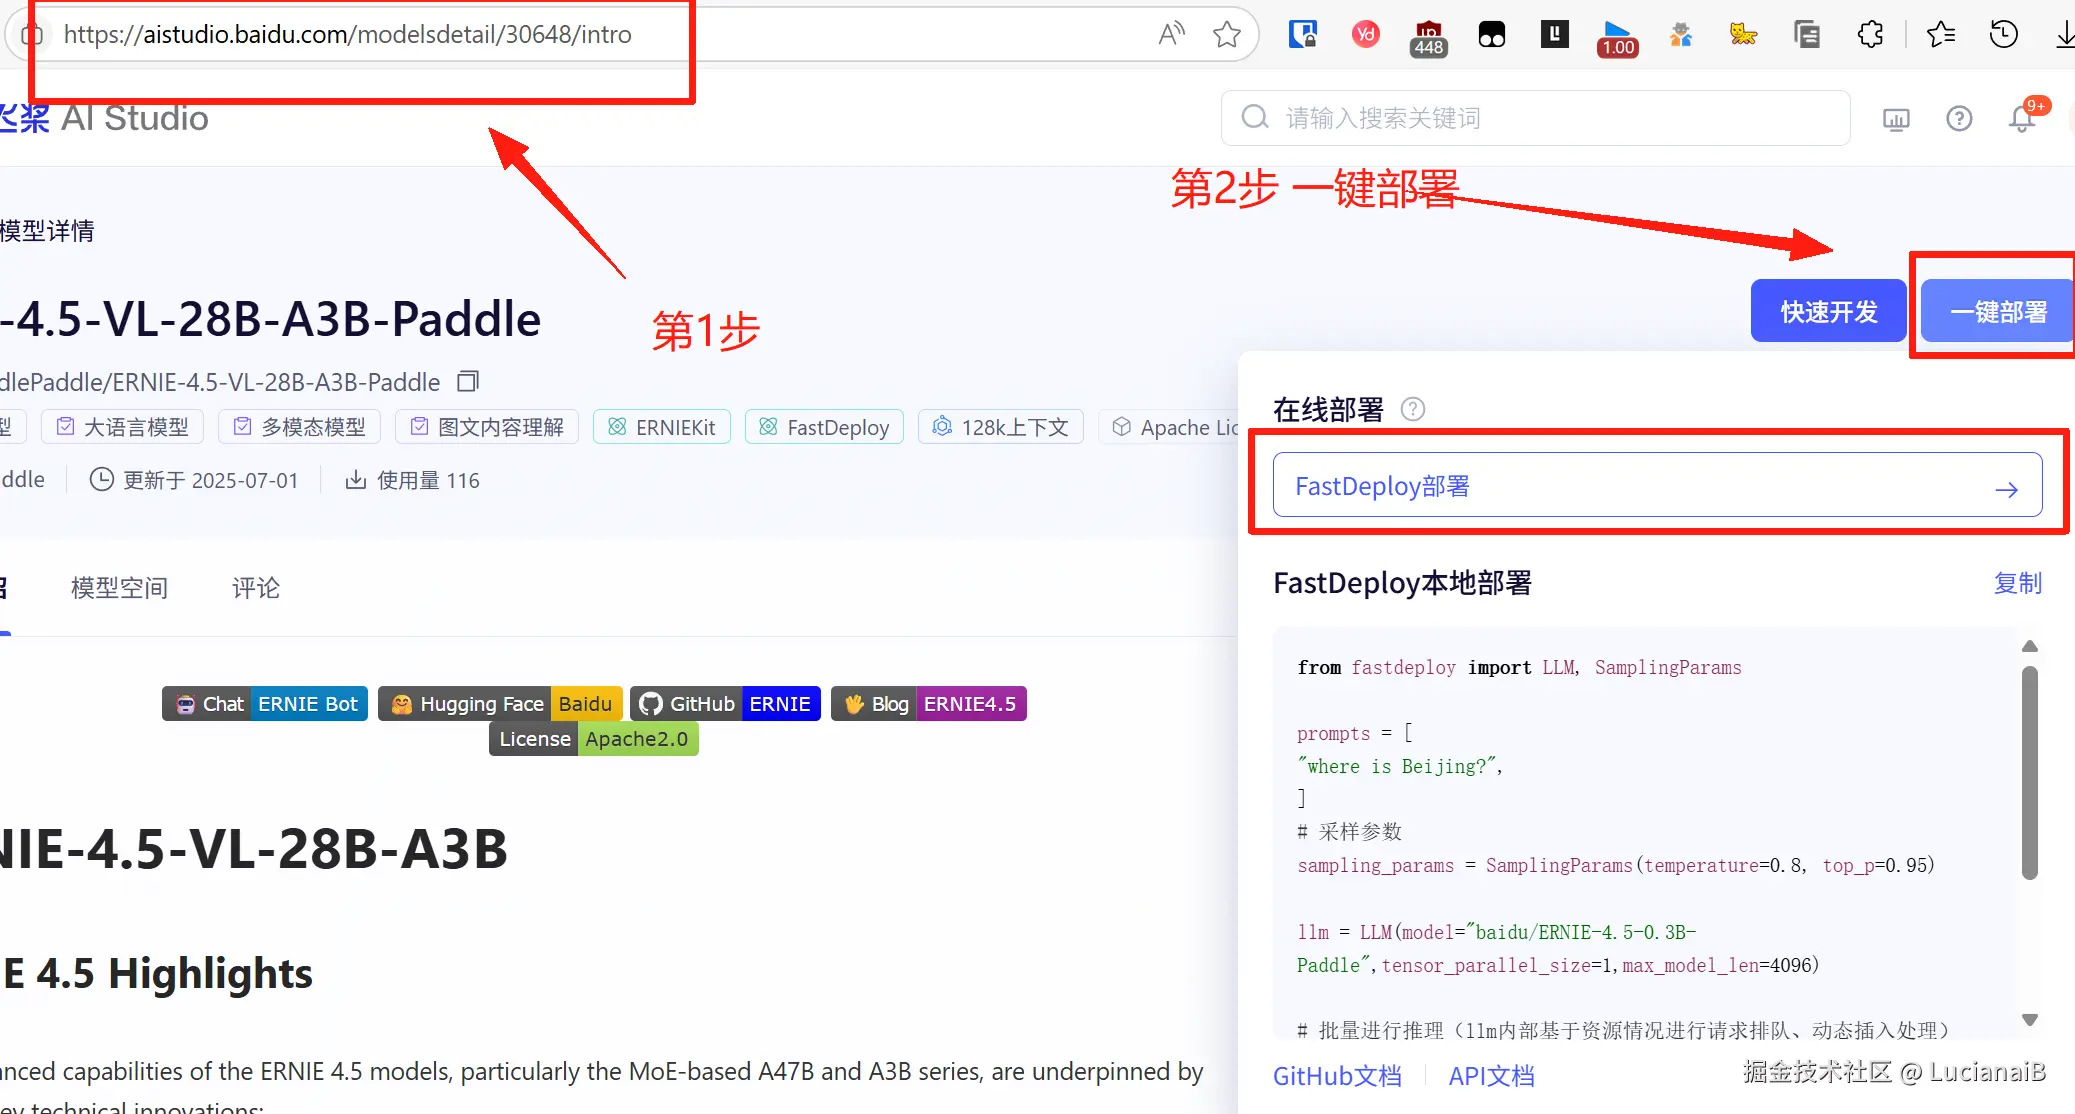Switch to the 模型空间 tab

pyautogui.click(x=119, y=588)
